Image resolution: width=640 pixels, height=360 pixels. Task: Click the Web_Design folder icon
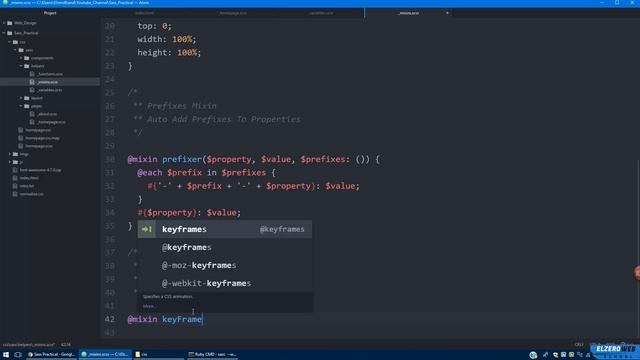pyautogui.click(x=10, y=23)
